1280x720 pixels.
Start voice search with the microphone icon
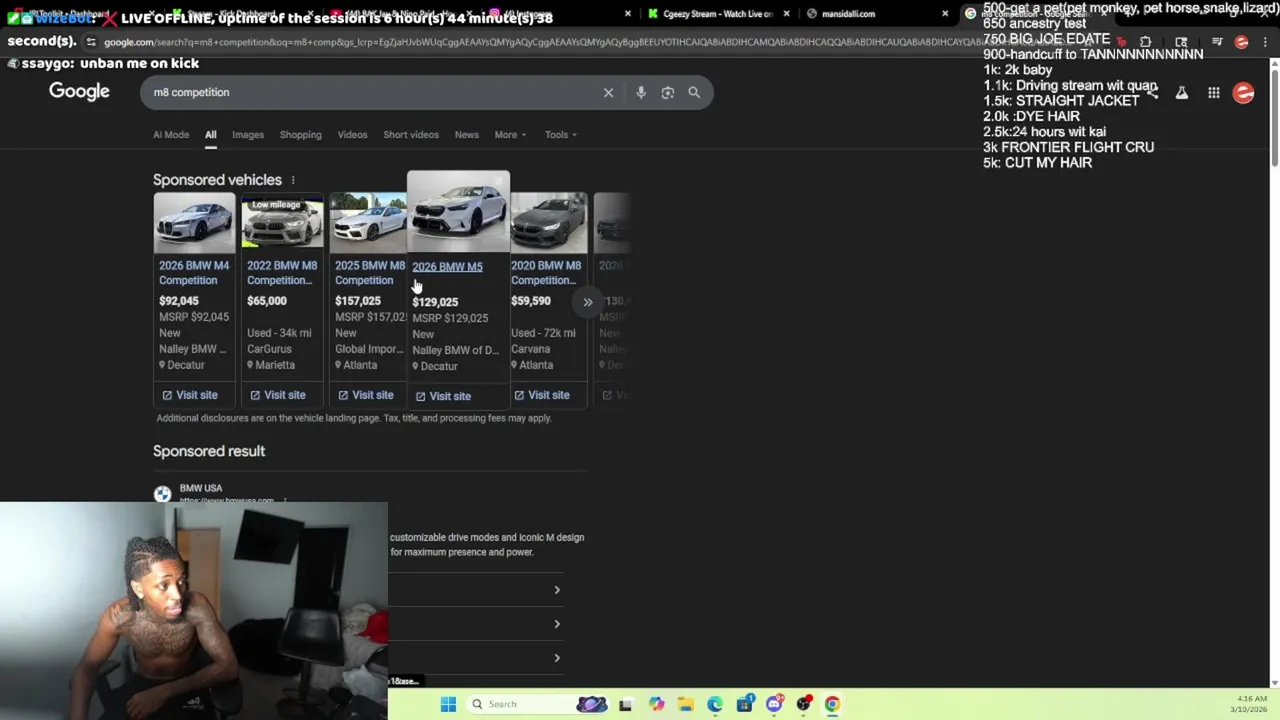pos(641,92)
